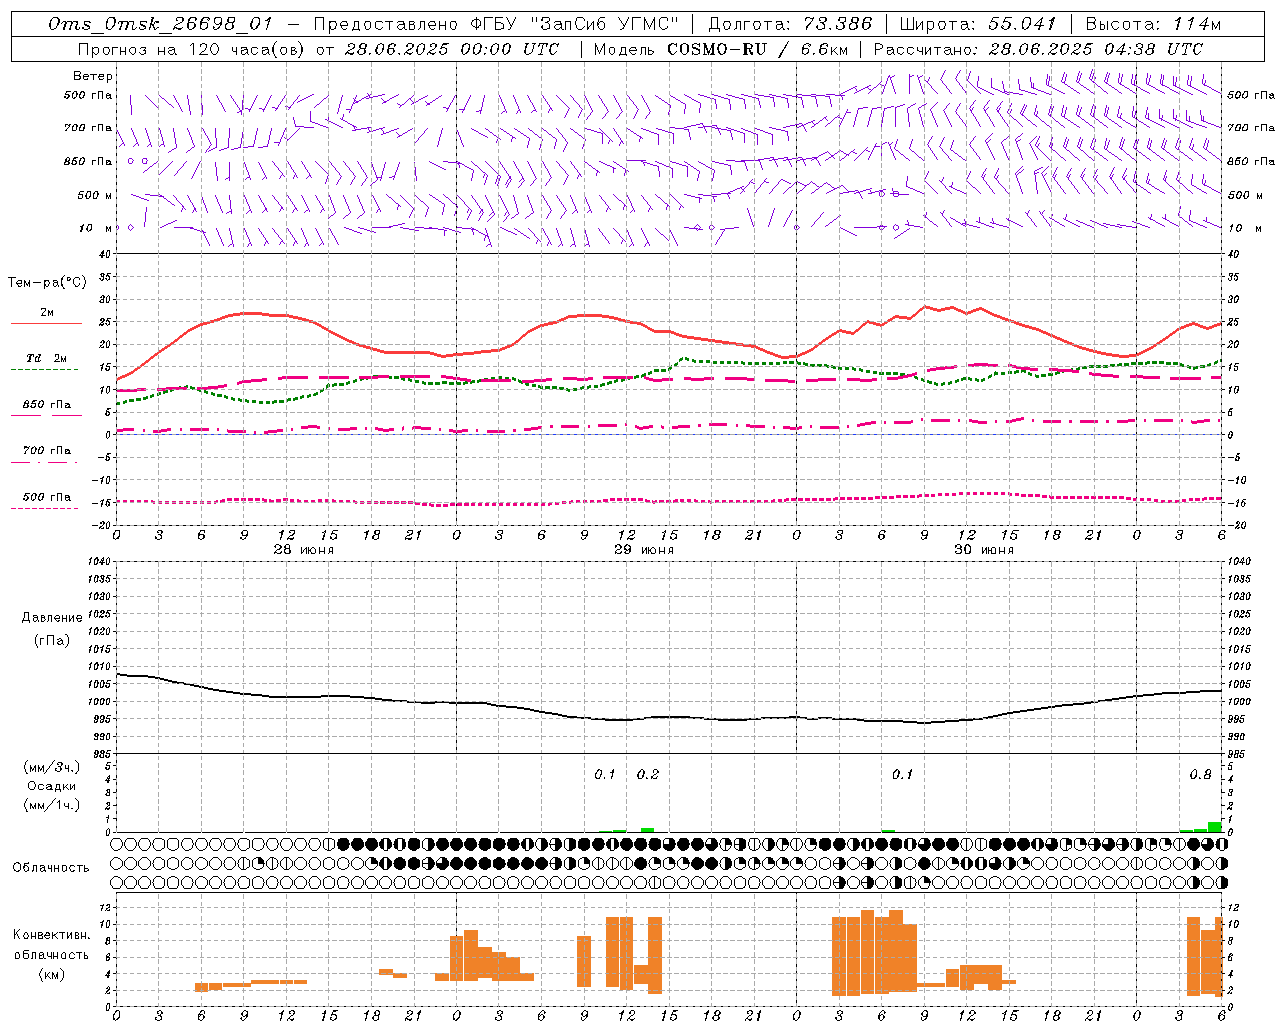Select the Прогноз на 120 часа(ов) text
This screenshot has width=1280, height=1024.
point(193,49)
